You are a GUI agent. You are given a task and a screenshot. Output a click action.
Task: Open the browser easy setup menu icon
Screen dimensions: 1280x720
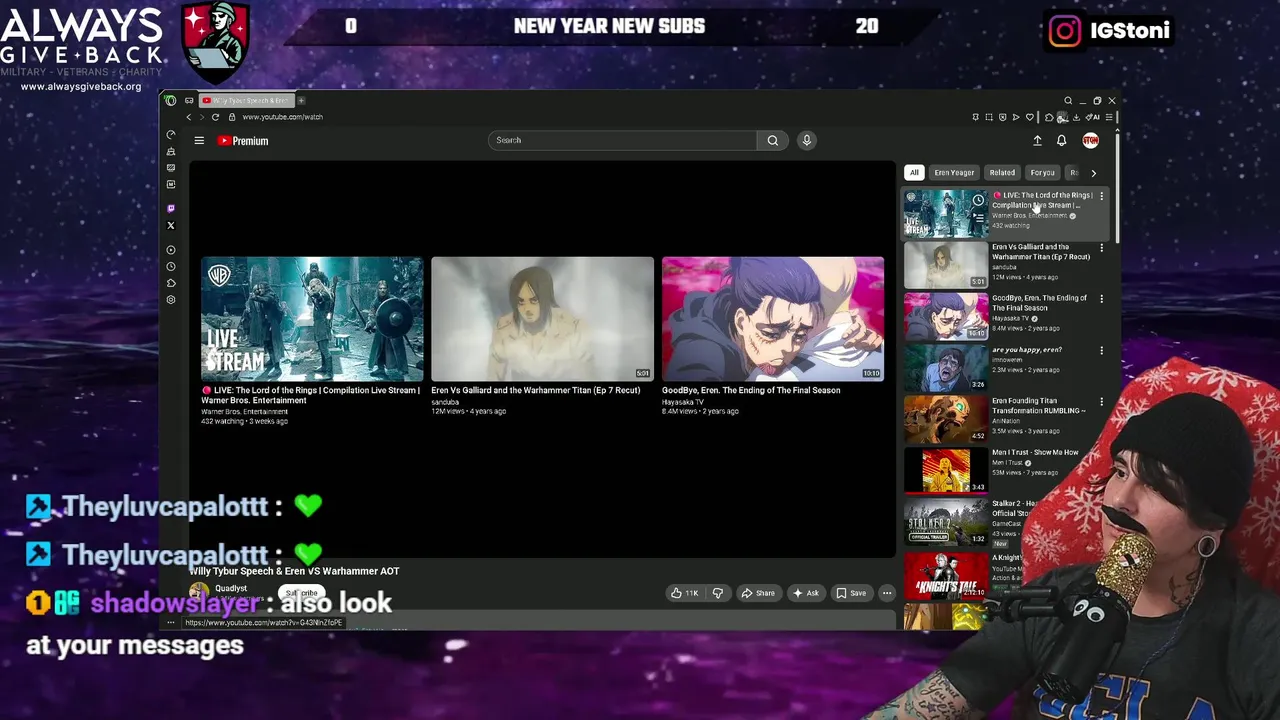[1109, 117]
